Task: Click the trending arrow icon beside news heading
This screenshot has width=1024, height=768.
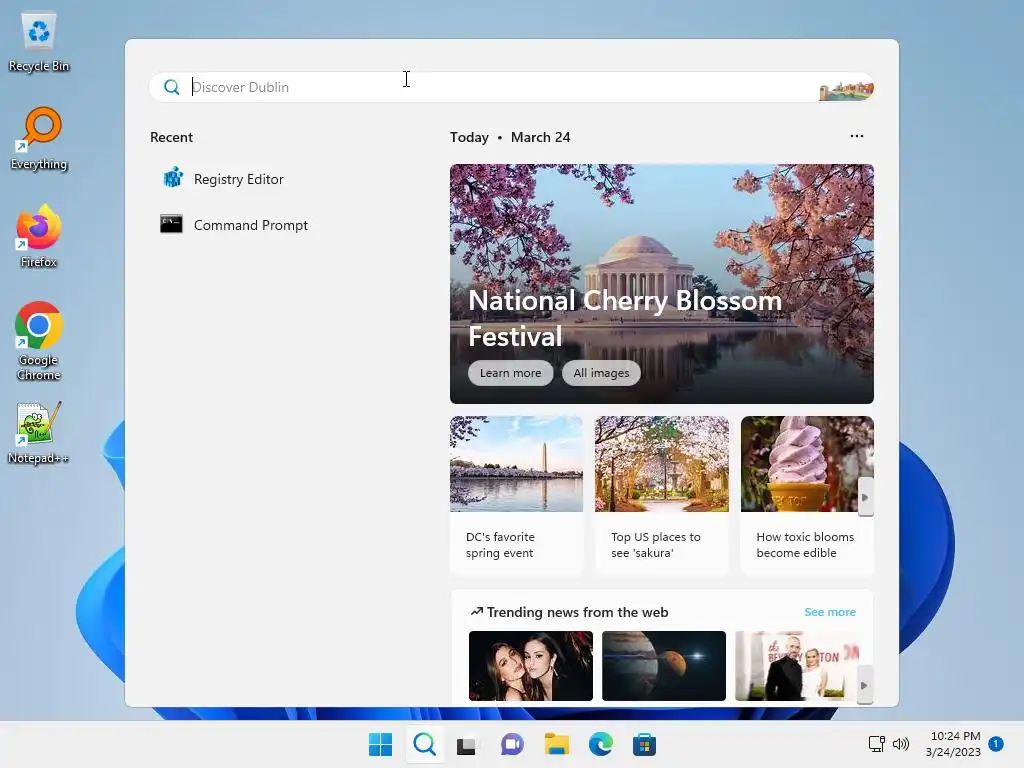Action: [477, 612]
